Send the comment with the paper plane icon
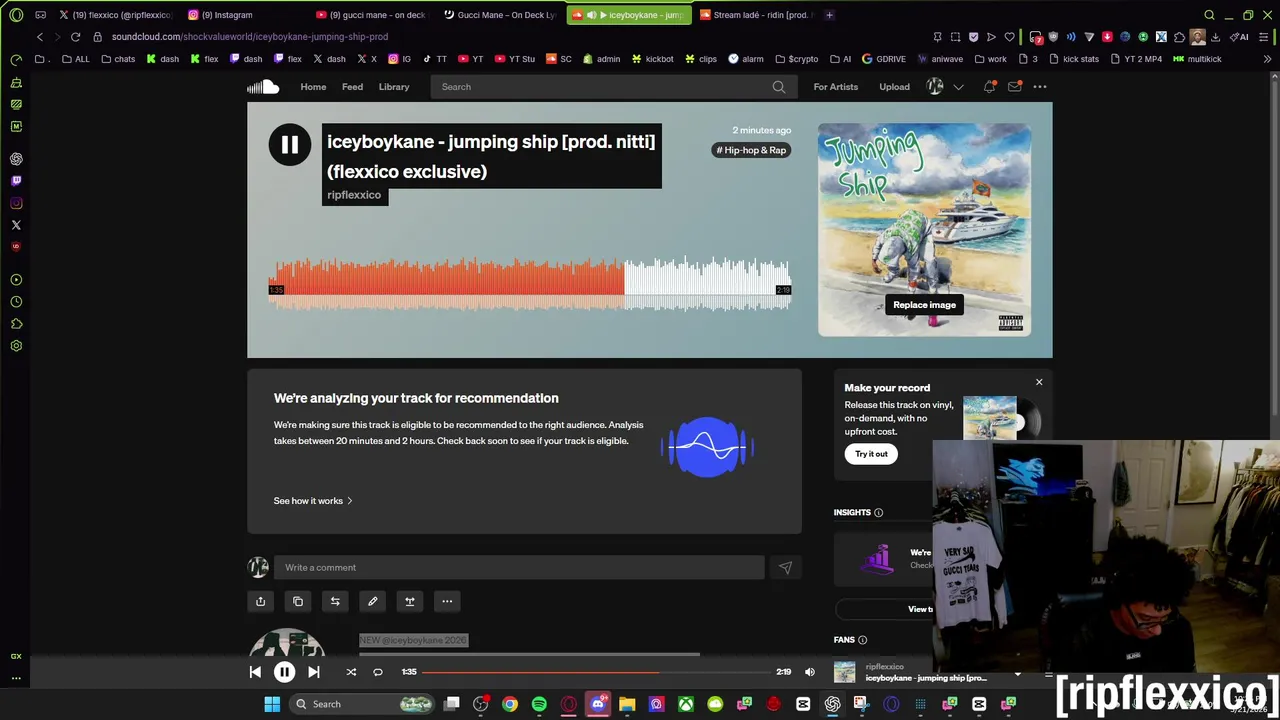 pyautogui.click(x=785, y=568)
